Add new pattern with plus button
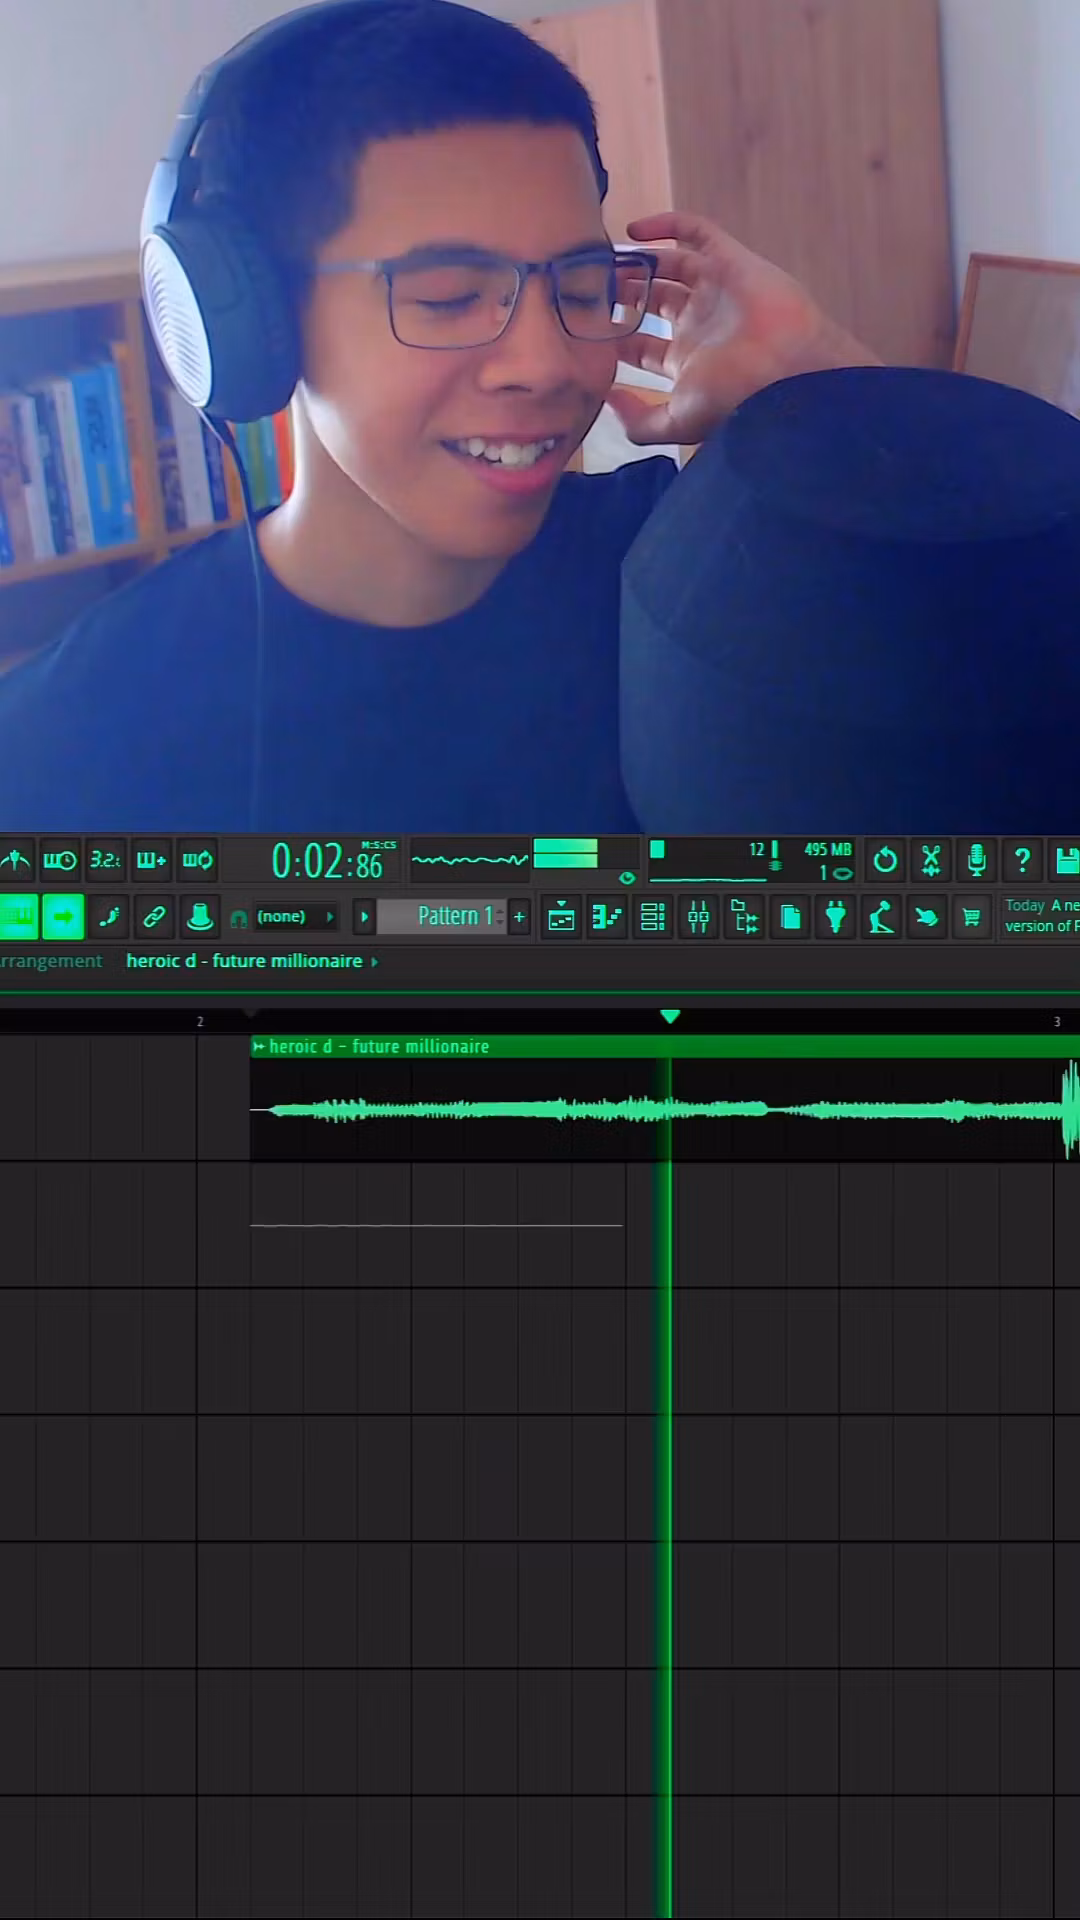Image resolution: width=1080 pixels, height=1920 pixels. tap(519, 917)
